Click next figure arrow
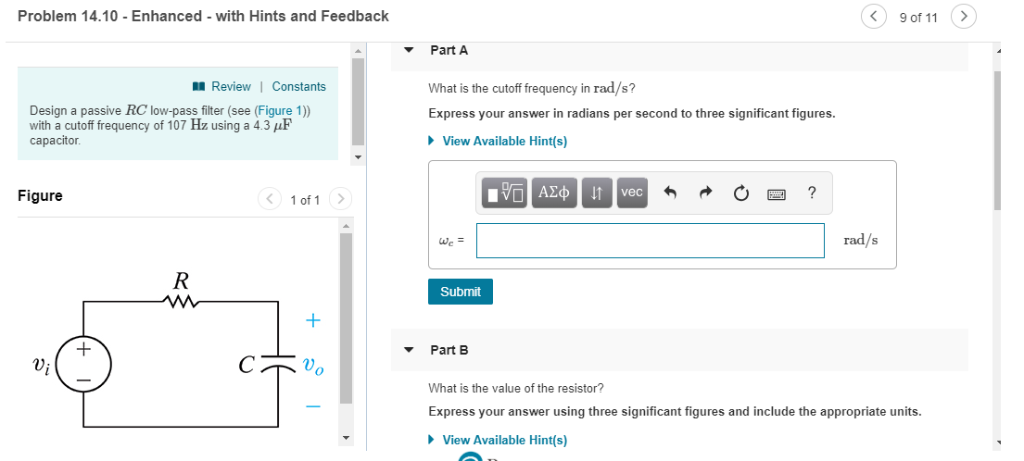Screen dimensions: 1024x461 pyautogui.click(x=340, y=199)
